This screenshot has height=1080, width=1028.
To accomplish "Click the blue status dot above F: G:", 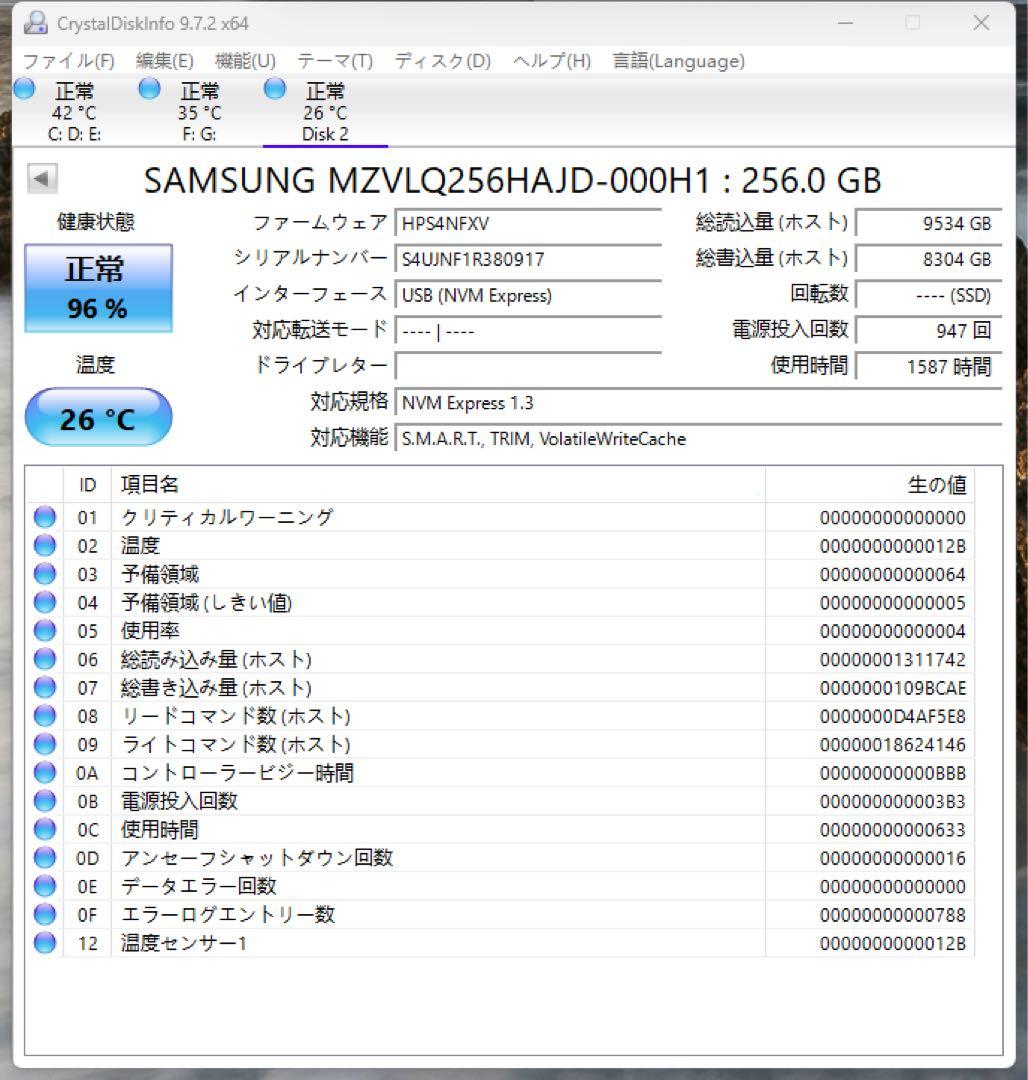I will pos(148,89).
